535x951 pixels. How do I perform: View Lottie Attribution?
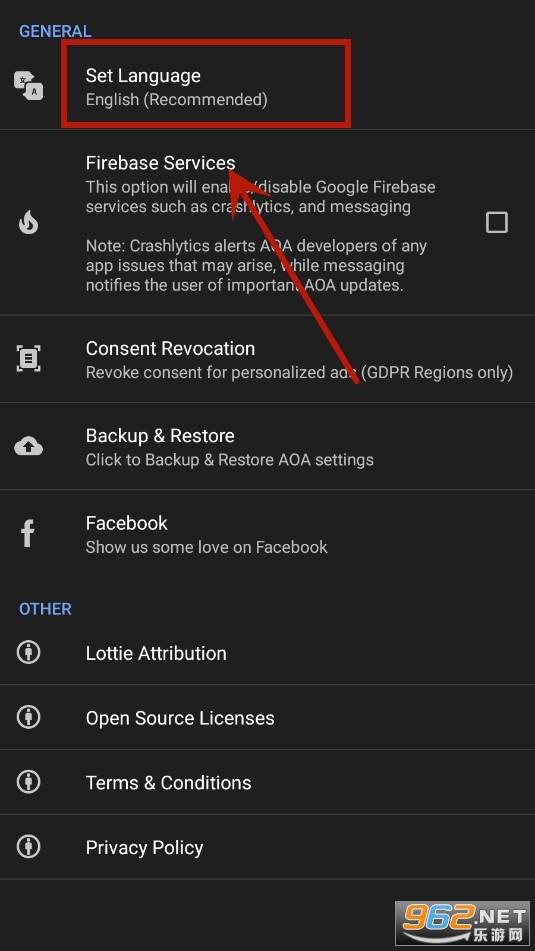click(268, 653)
